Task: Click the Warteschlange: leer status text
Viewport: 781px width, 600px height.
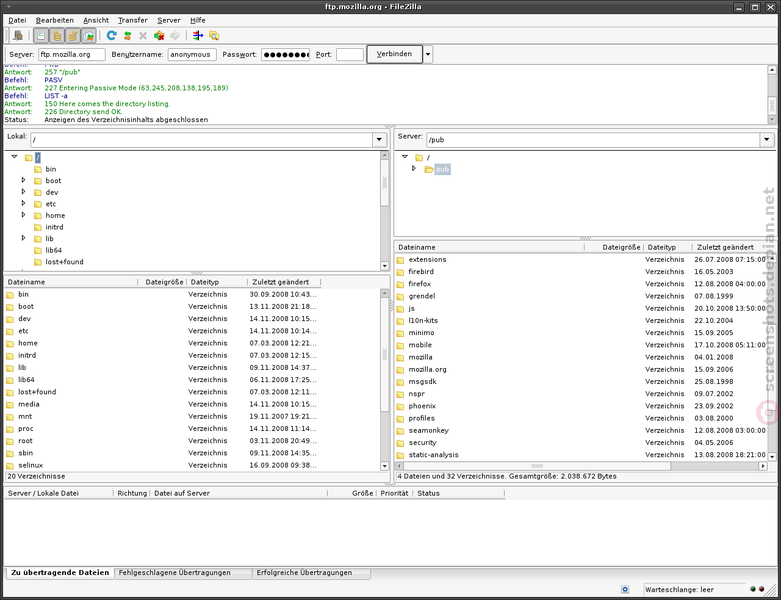Action: point(679,590)
